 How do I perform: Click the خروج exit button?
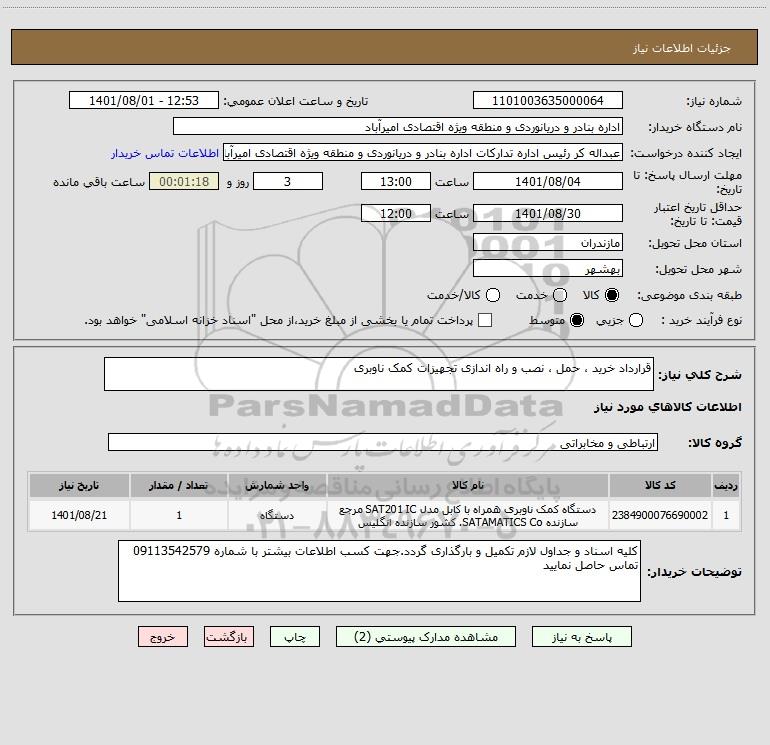tap(163, 637)
